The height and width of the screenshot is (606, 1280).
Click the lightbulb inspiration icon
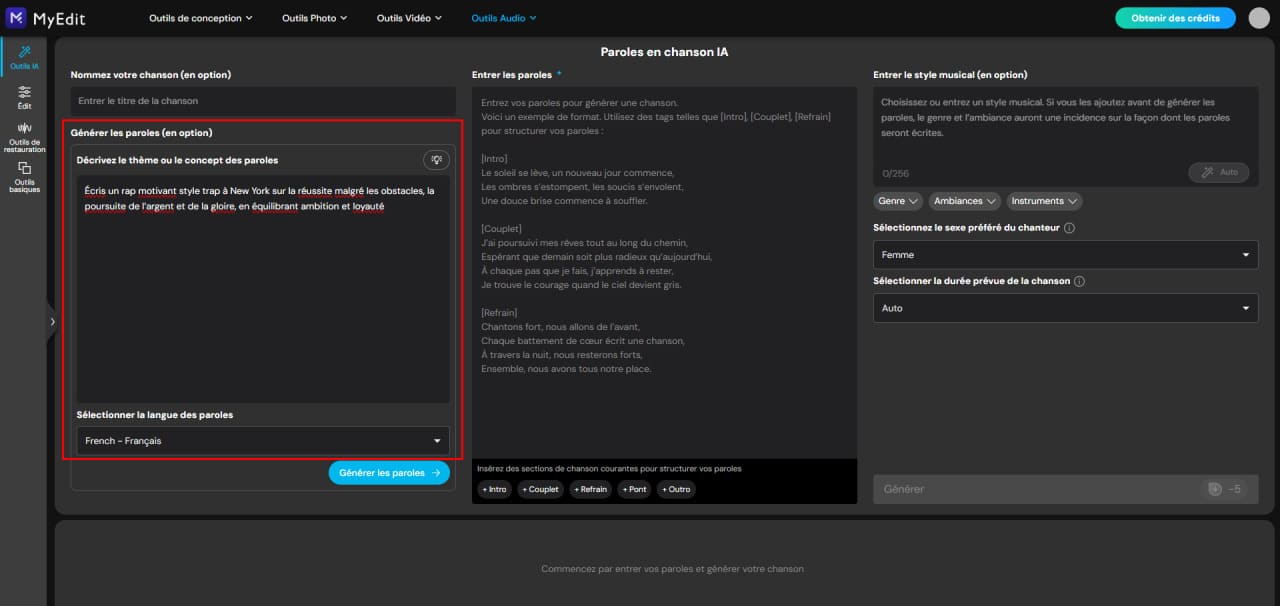pos(435,160)
